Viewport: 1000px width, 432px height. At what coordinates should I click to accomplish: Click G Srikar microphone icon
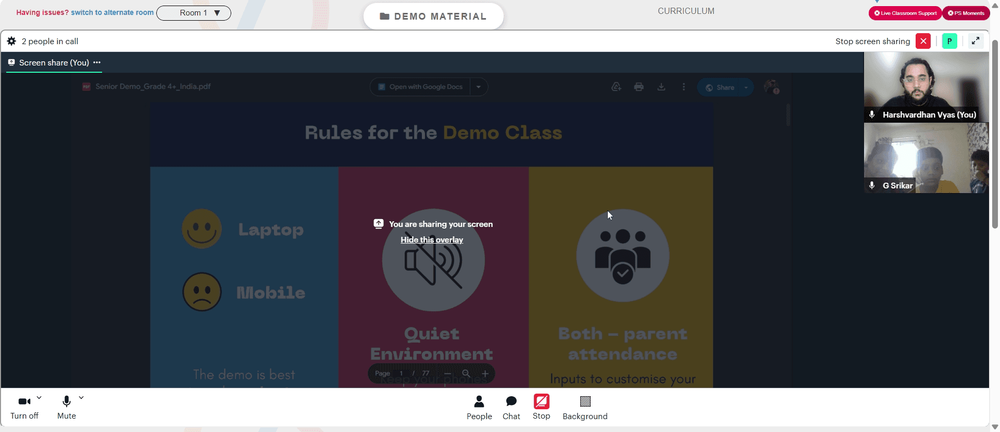[x=872, y=186]
